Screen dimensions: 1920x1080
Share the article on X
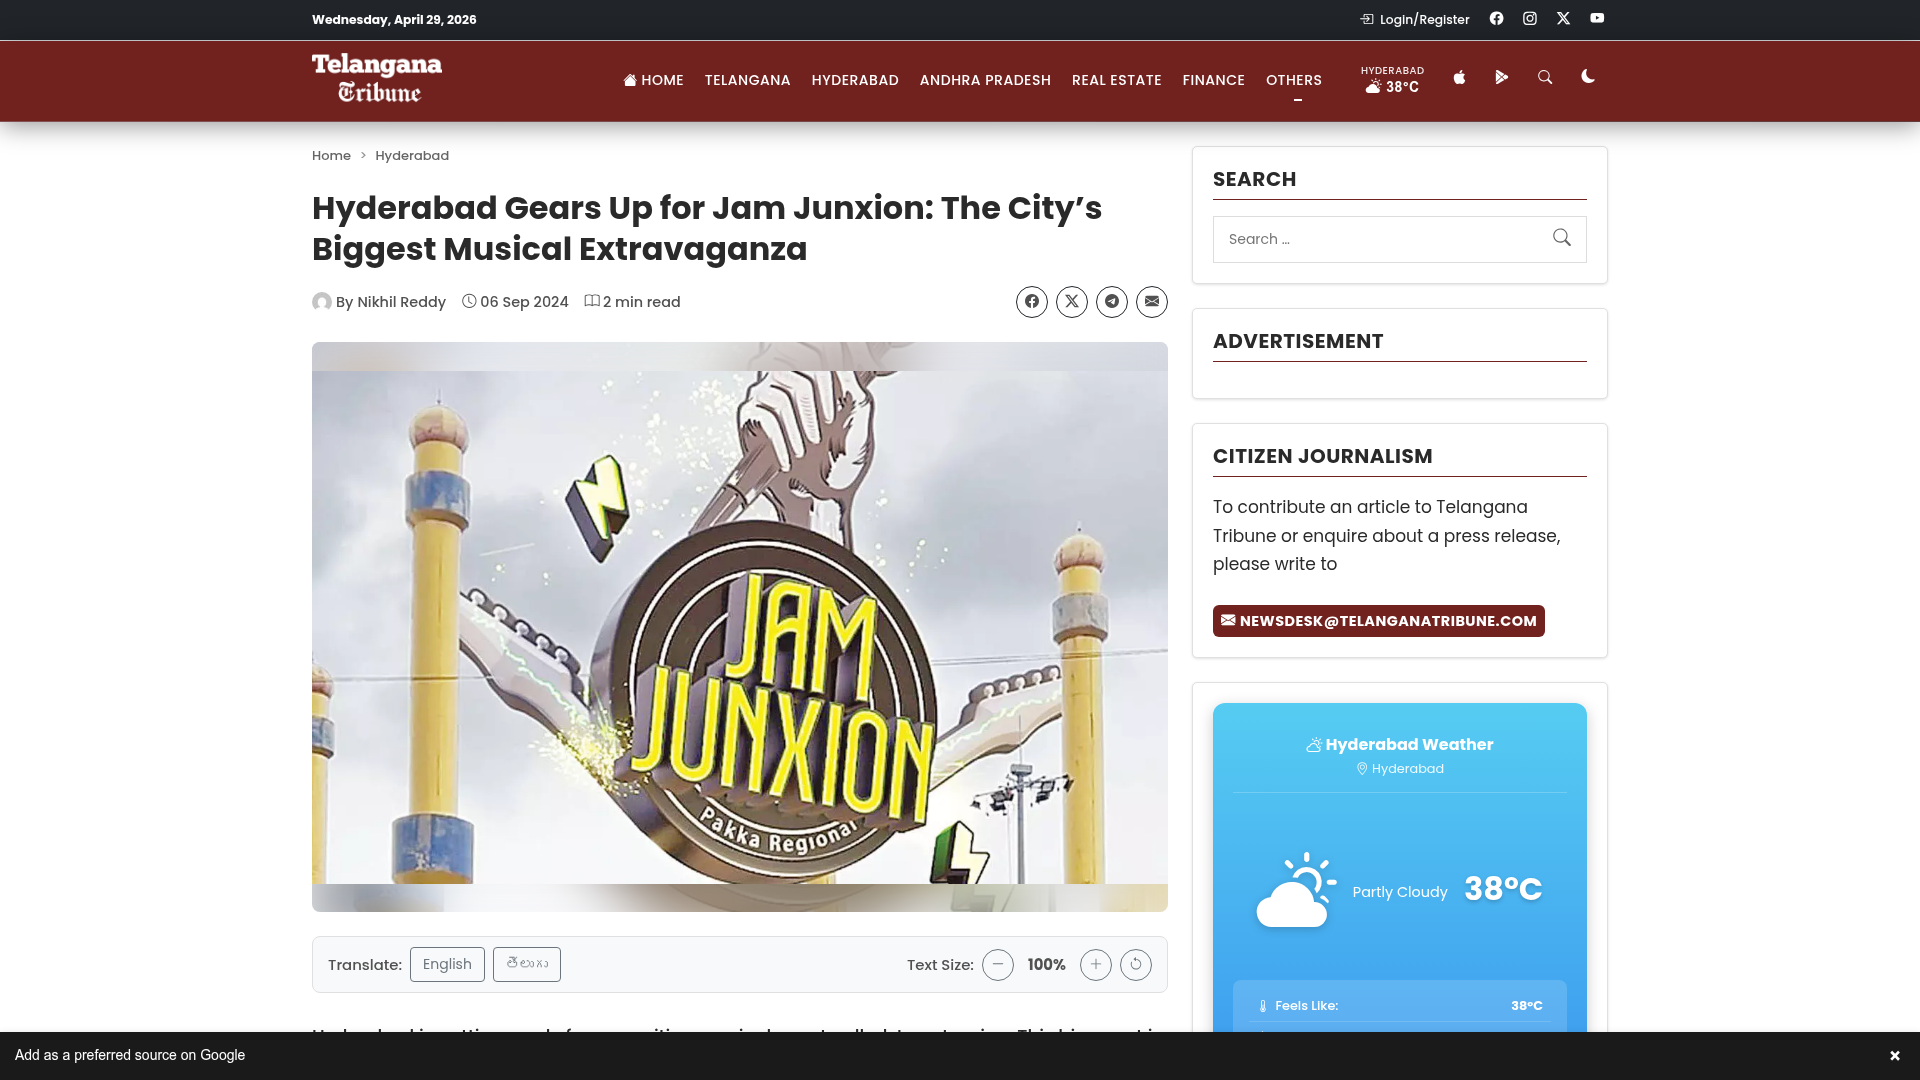click(1072, 301)
